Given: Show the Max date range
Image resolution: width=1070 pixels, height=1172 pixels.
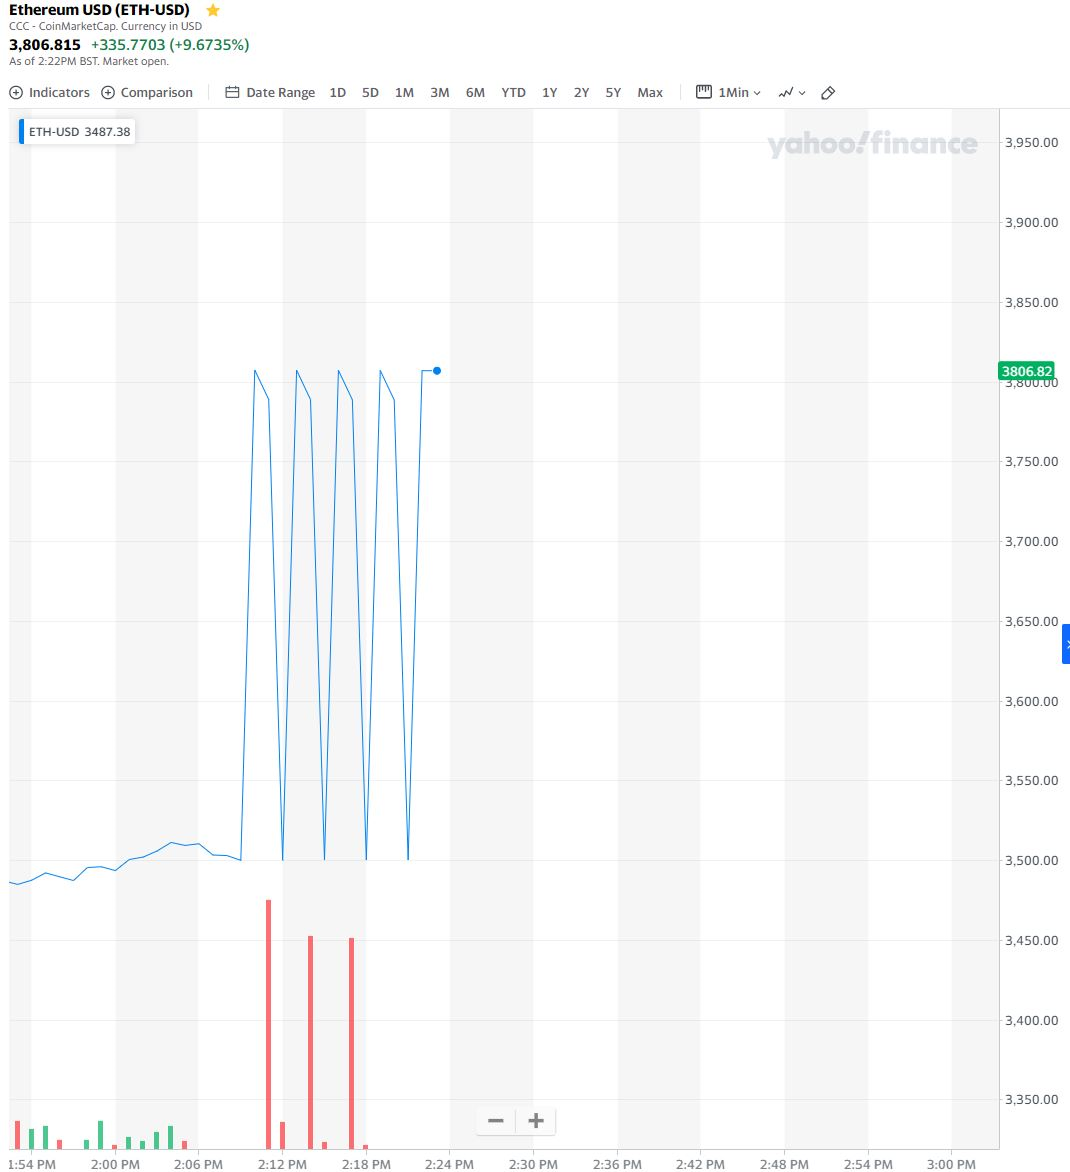Looking at the screenshot, I should pyautogui.click(x=650, y=92).
